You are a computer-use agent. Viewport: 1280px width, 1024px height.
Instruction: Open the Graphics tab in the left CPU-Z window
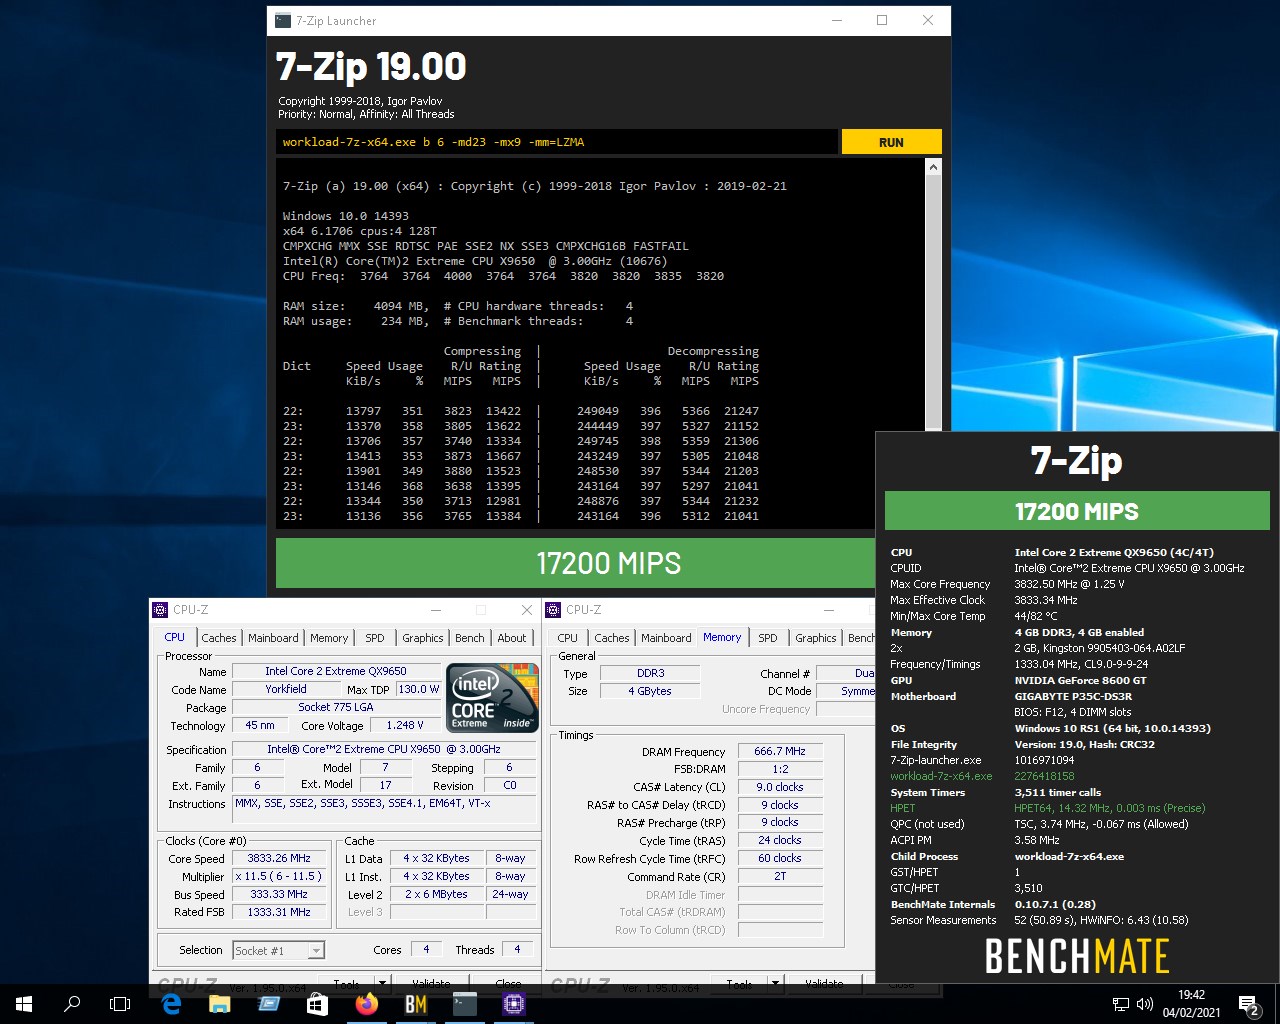[x=423, y=638]
